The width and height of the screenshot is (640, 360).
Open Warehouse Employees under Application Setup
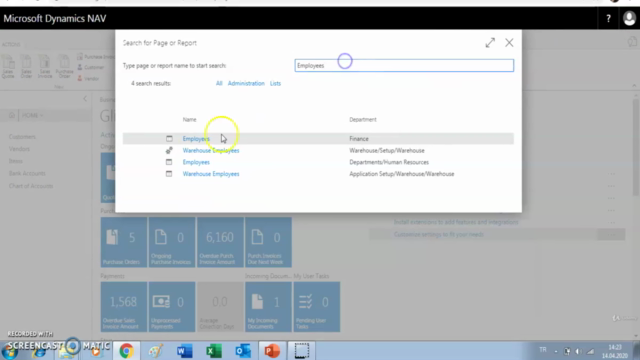click(211, 174)
